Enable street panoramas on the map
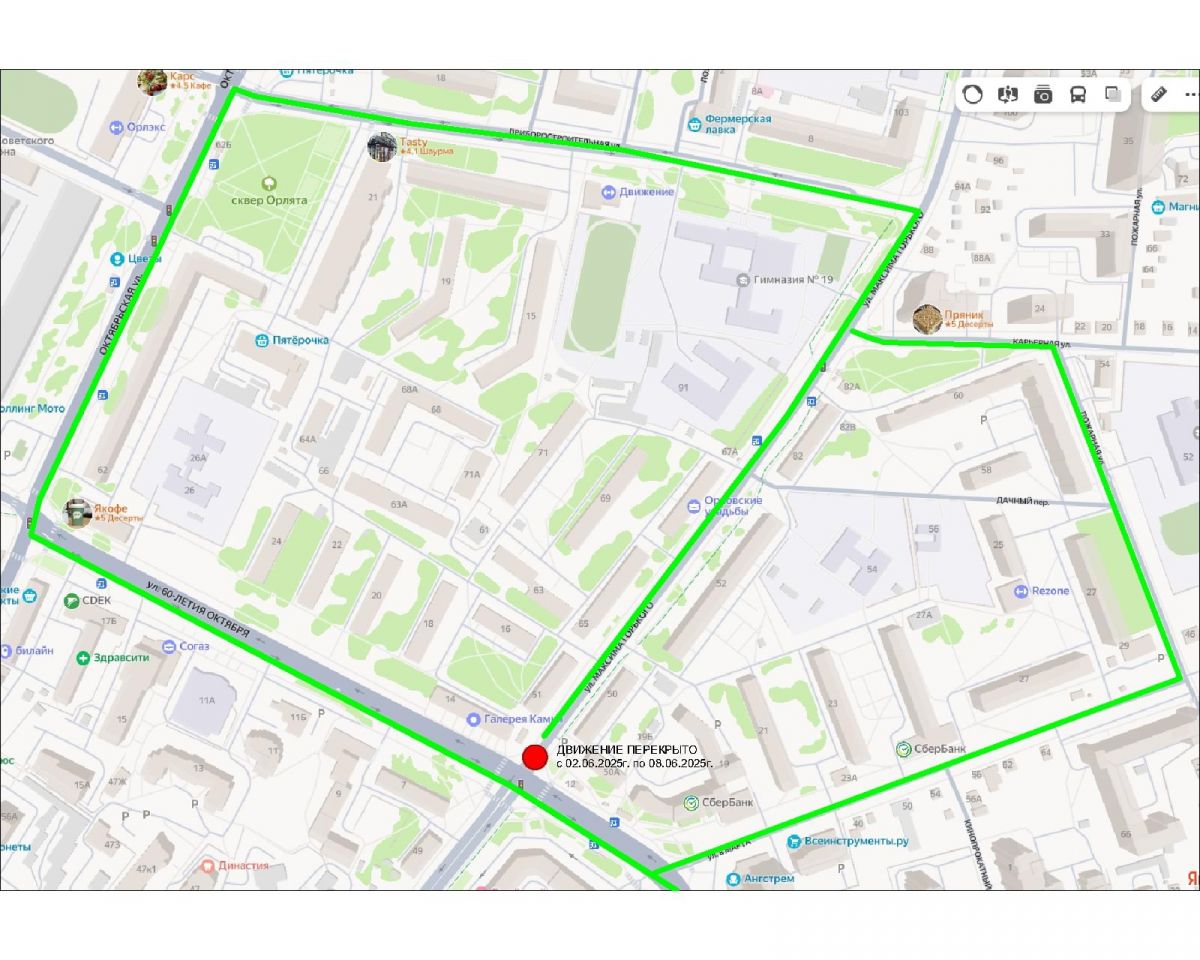The height and width of the screenshot is (960, 1200). pyautogui.click(x=1008, y=95)
